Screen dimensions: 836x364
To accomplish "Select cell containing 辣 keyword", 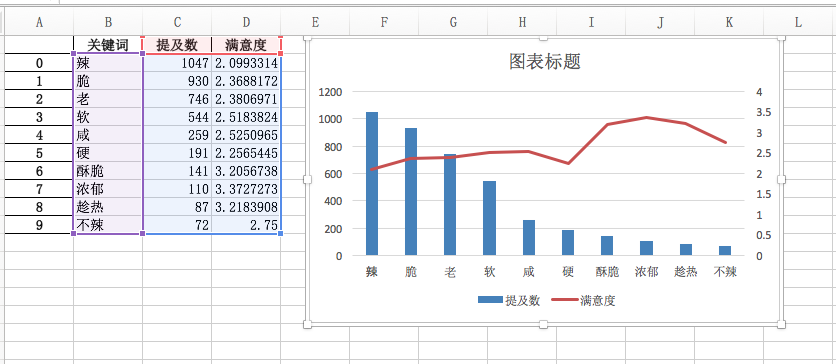I will (108, 63).
